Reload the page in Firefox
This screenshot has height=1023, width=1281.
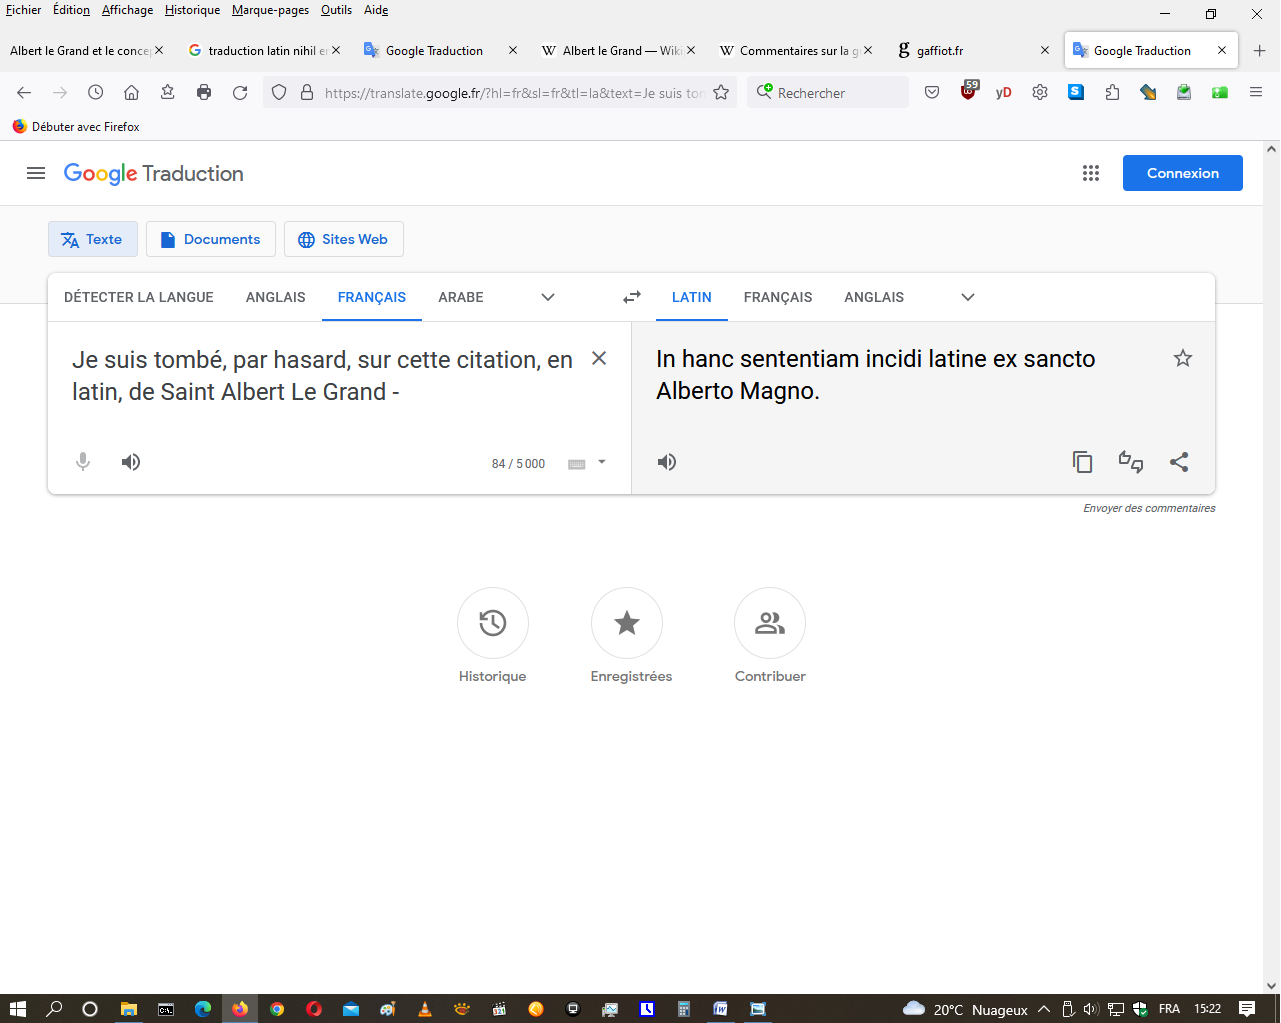(x=240, y=93)
